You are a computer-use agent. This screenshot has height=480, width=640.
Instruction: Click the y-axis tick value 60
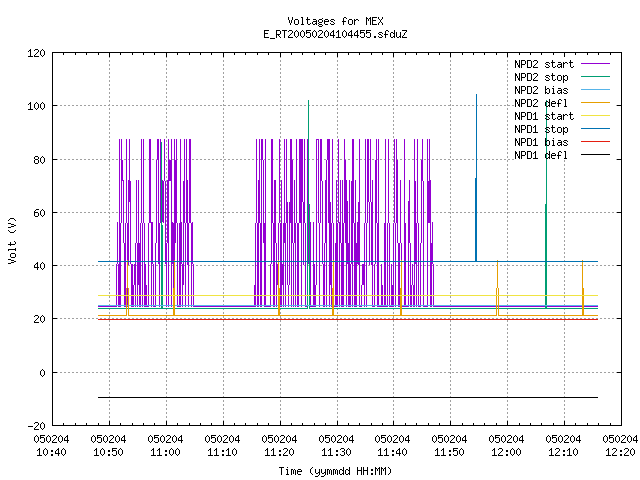coord(39,213)
